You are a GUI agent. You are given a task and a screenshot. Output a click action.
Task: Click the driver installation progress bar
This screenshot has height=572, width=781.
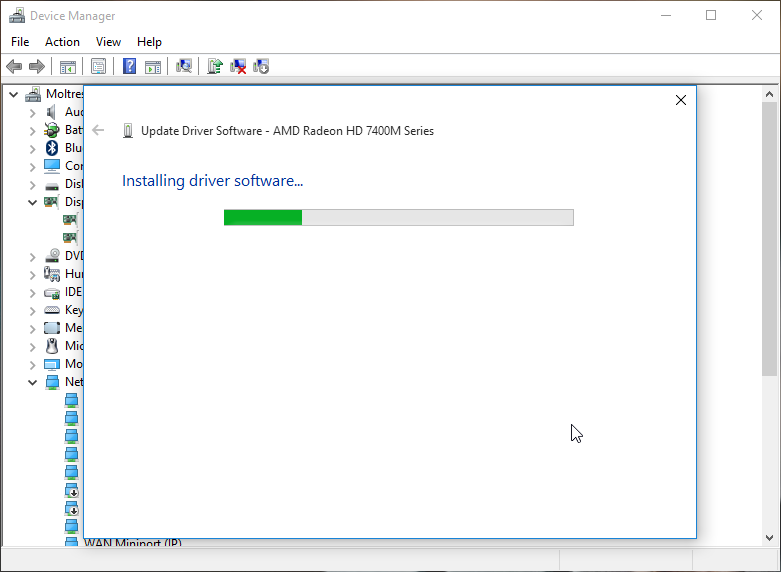click(398, 217)
